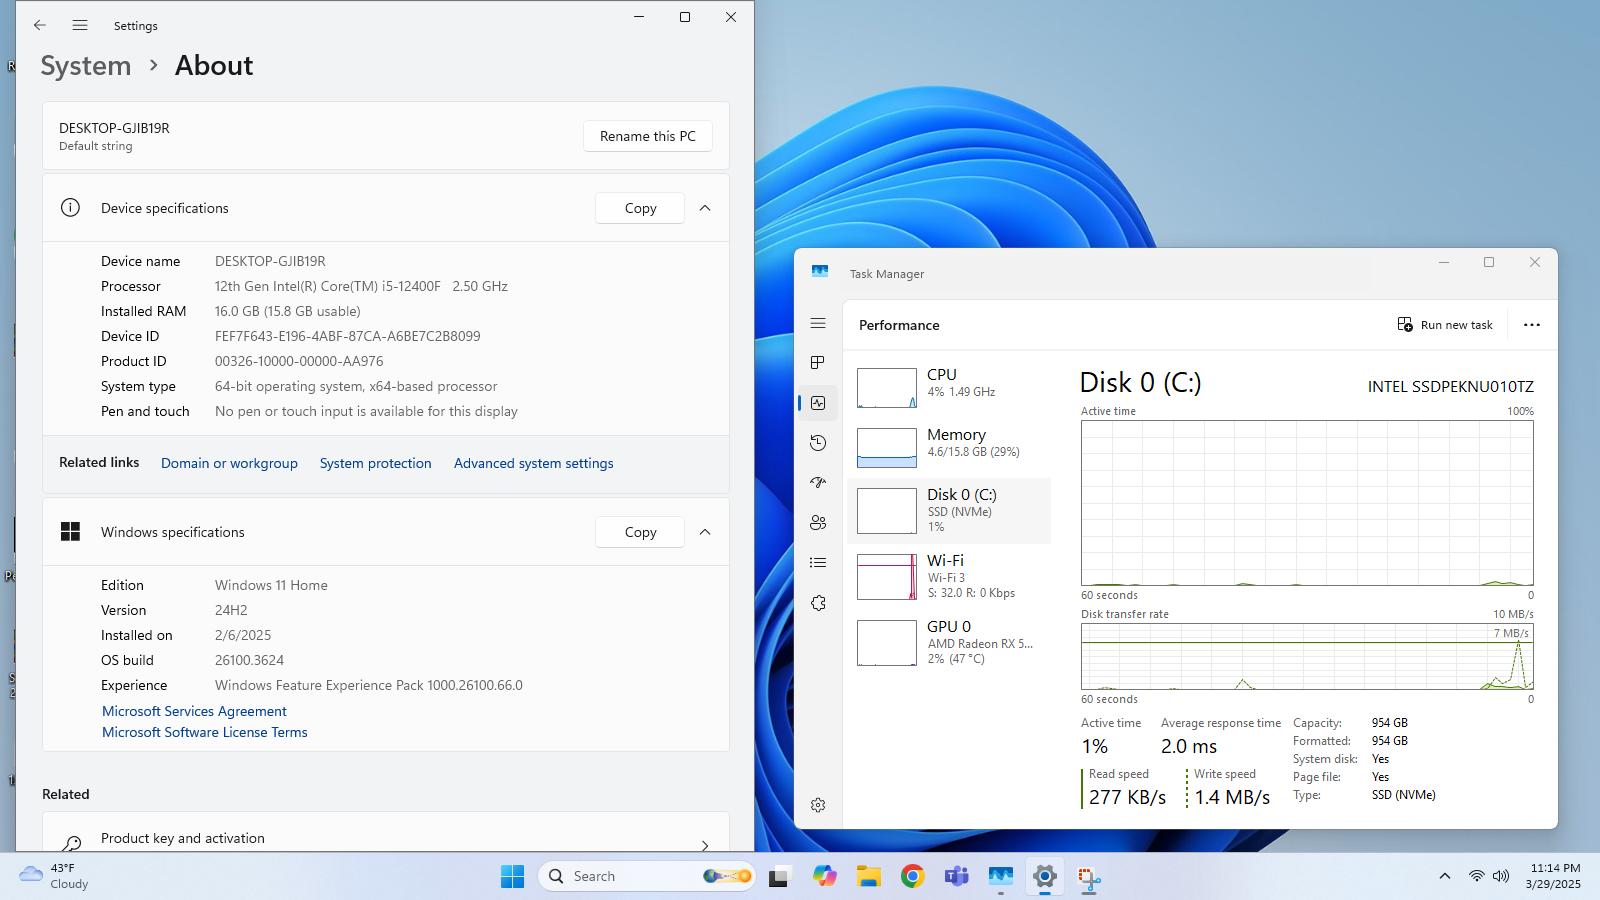
Task: Expand Task Manager navigation hamburger menu
Action: pos(818,323)
